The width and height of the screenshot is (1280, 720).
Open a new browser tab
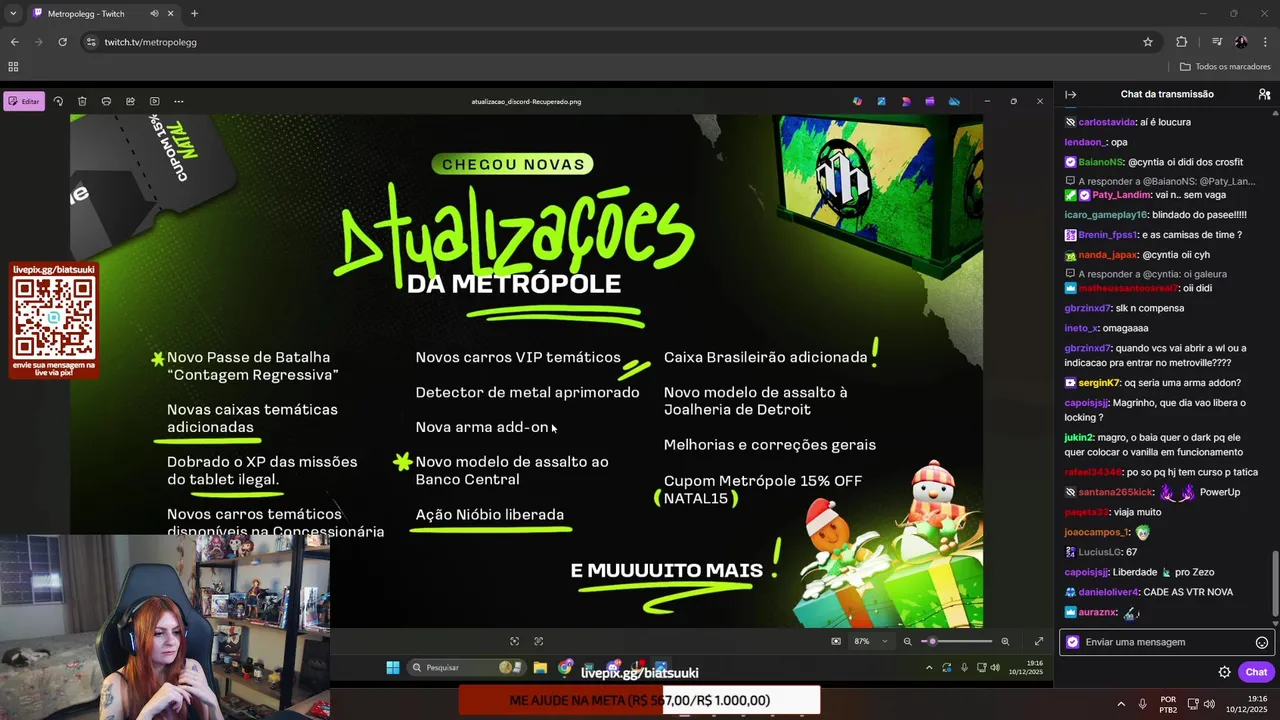click(194, 14)
